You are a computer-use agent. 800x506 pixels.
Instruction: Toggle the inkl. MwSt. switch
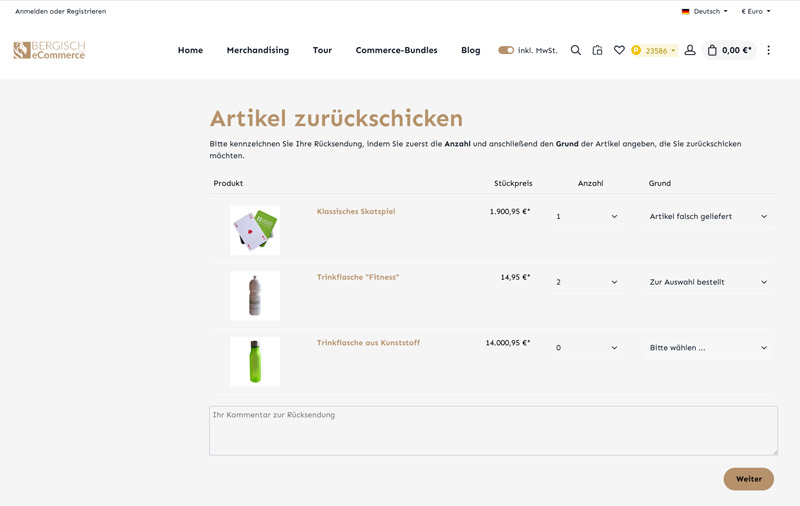[506, 50]
